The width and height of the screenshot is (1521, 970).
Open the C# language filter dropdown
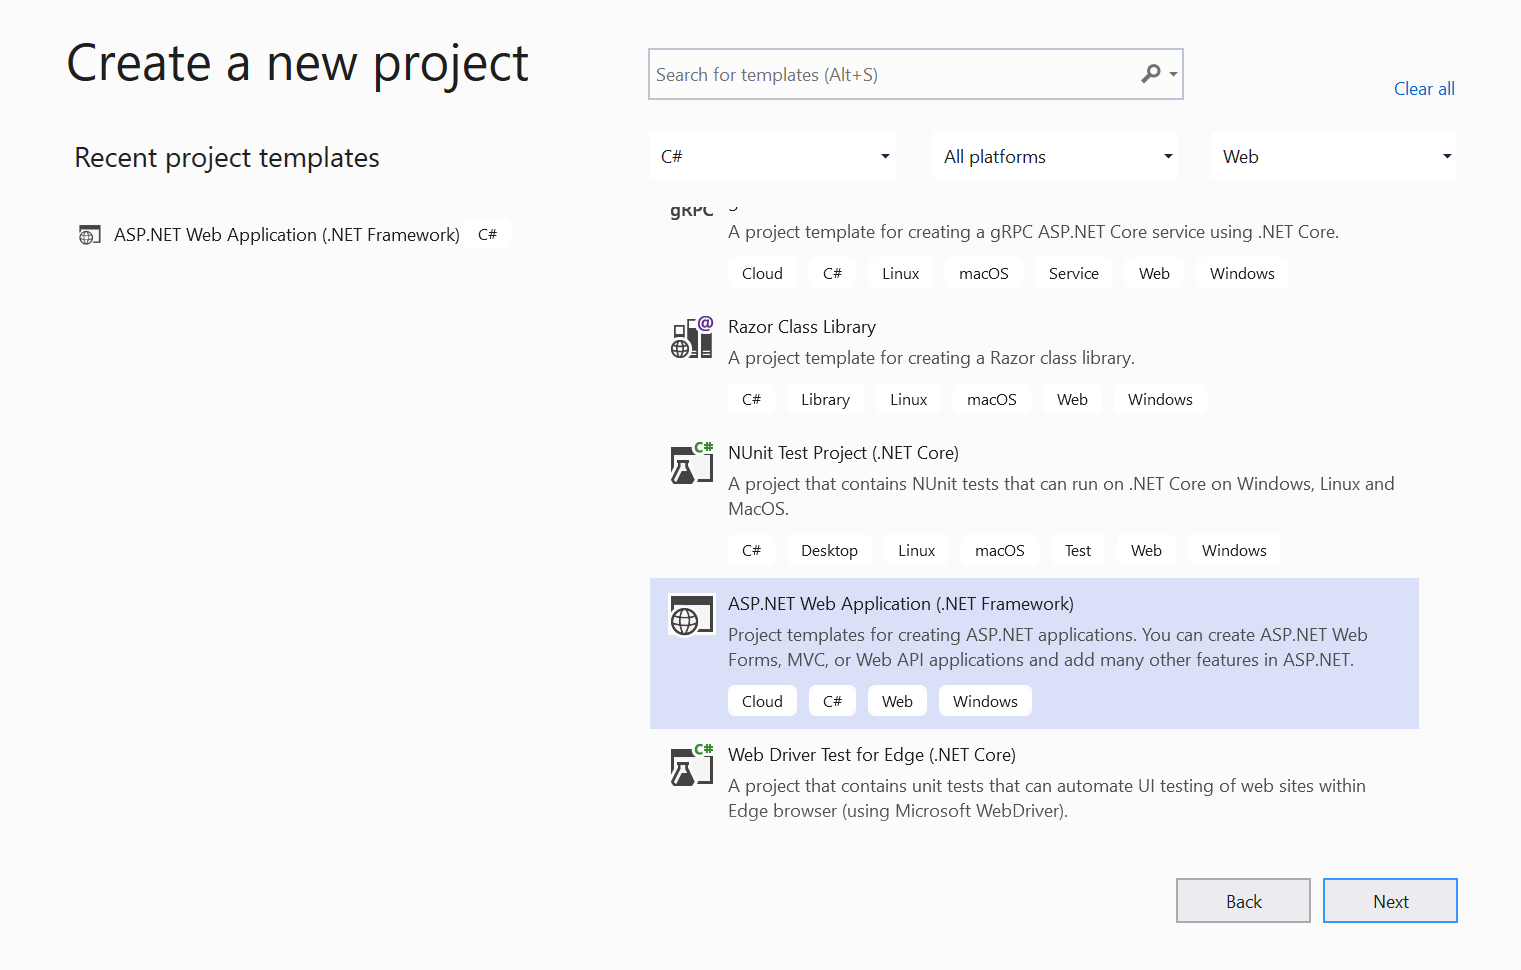pyautogui.click(x=772, y=156)
